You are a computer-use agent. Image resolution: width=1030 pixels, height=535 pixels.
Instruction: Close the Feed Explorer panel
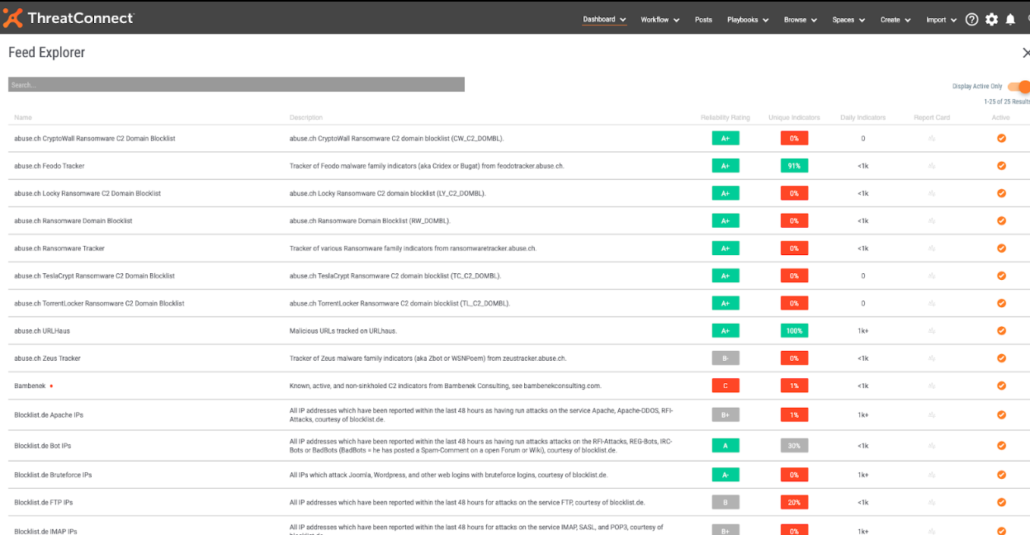pos(1025,53)
